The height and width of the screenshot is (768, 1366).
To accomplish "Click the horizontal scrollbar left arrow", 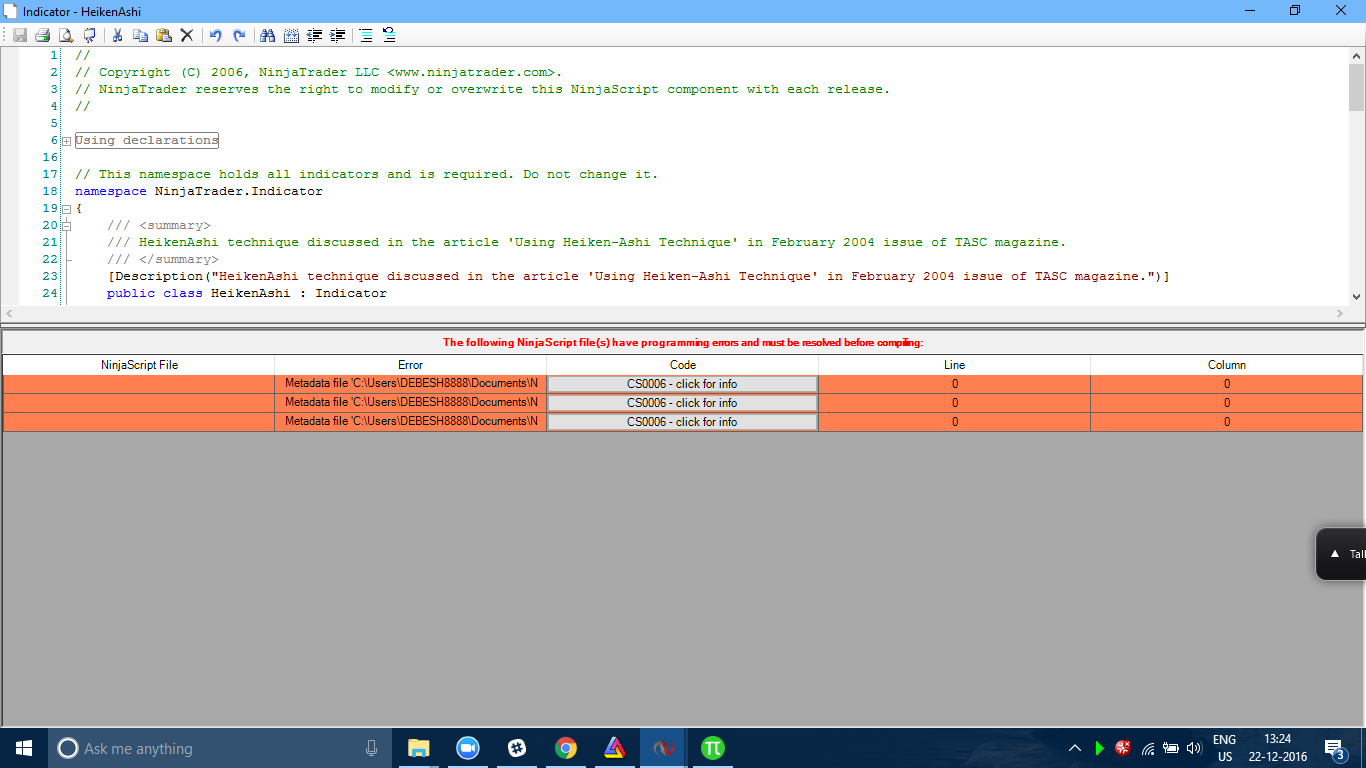I will [11, 313].
